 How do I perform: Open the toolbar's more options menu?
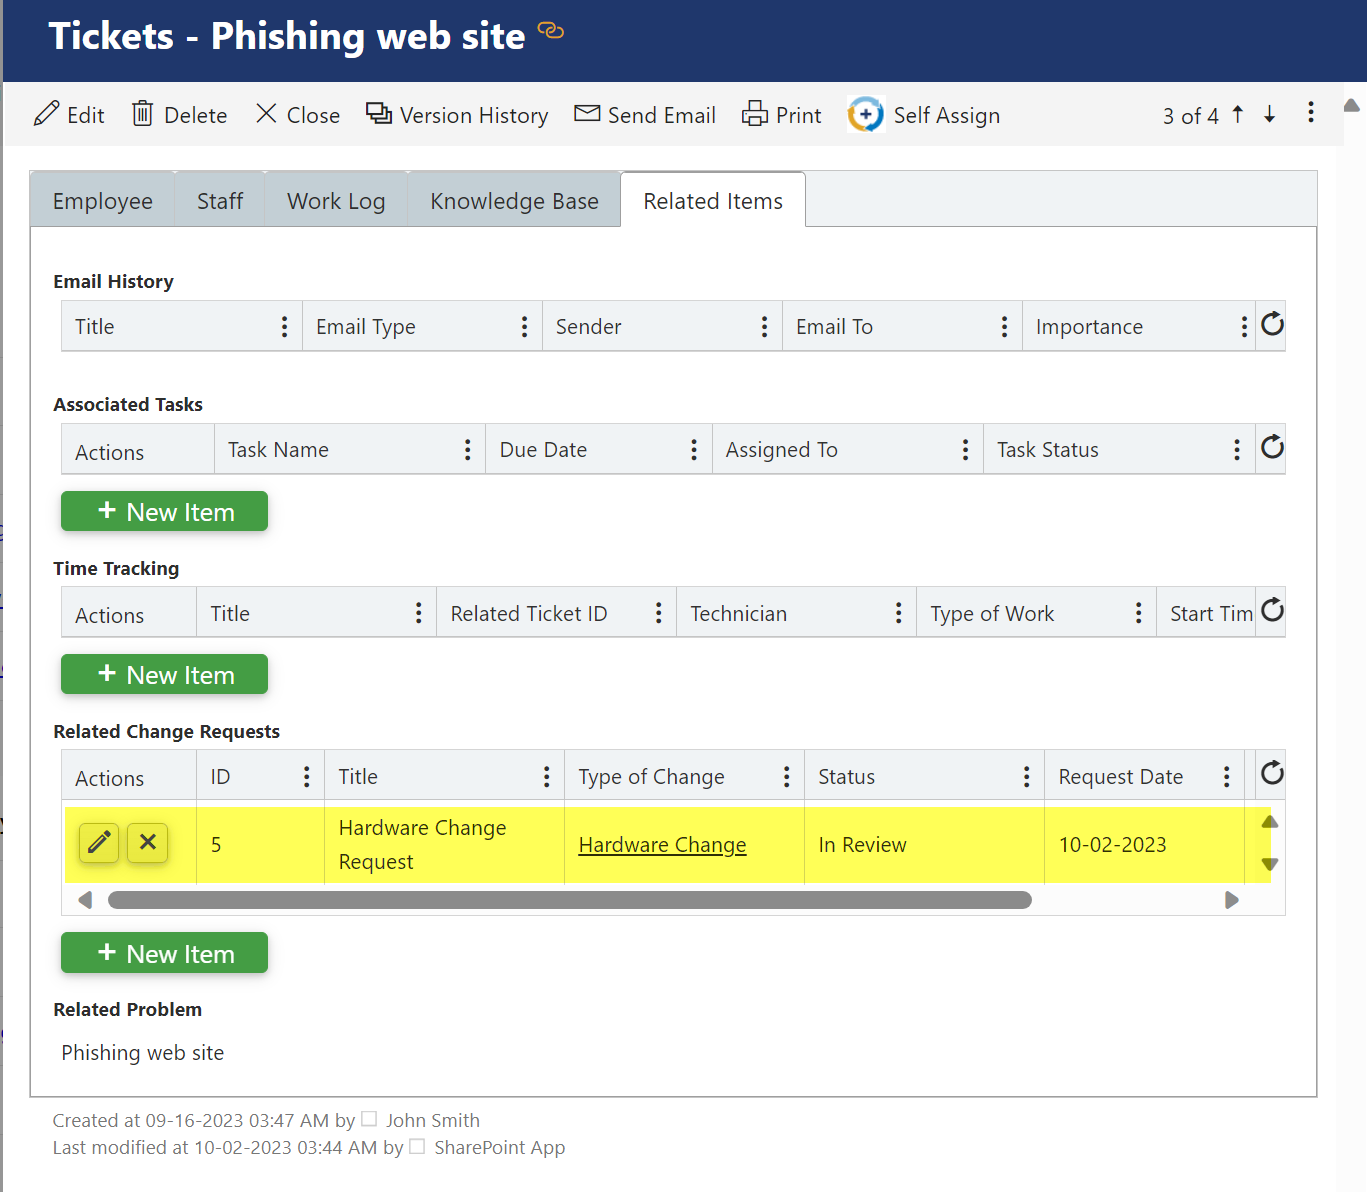click(x=1310, y=113)
